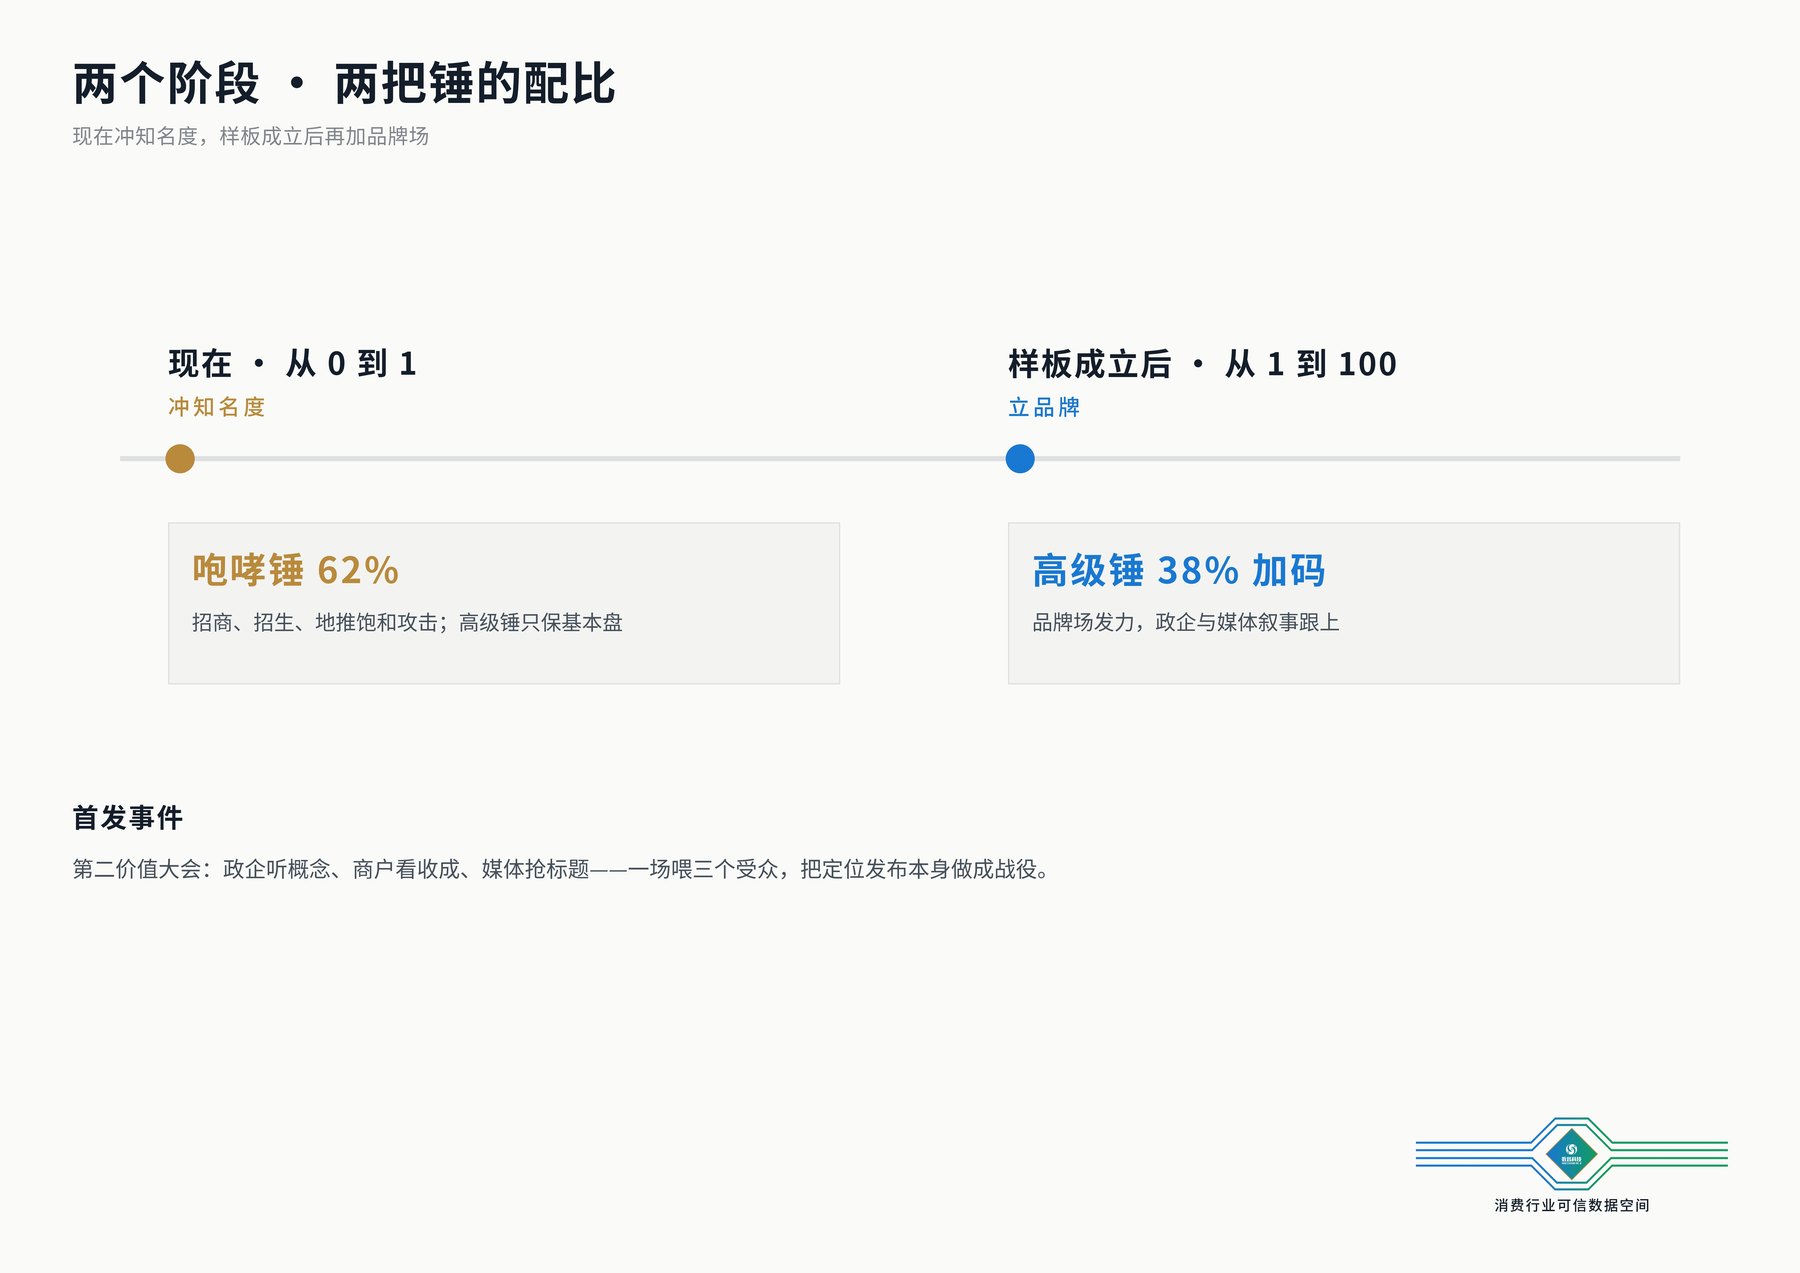Click the description 招商、招生、地推饱和攻击

(x=315, y=622)
